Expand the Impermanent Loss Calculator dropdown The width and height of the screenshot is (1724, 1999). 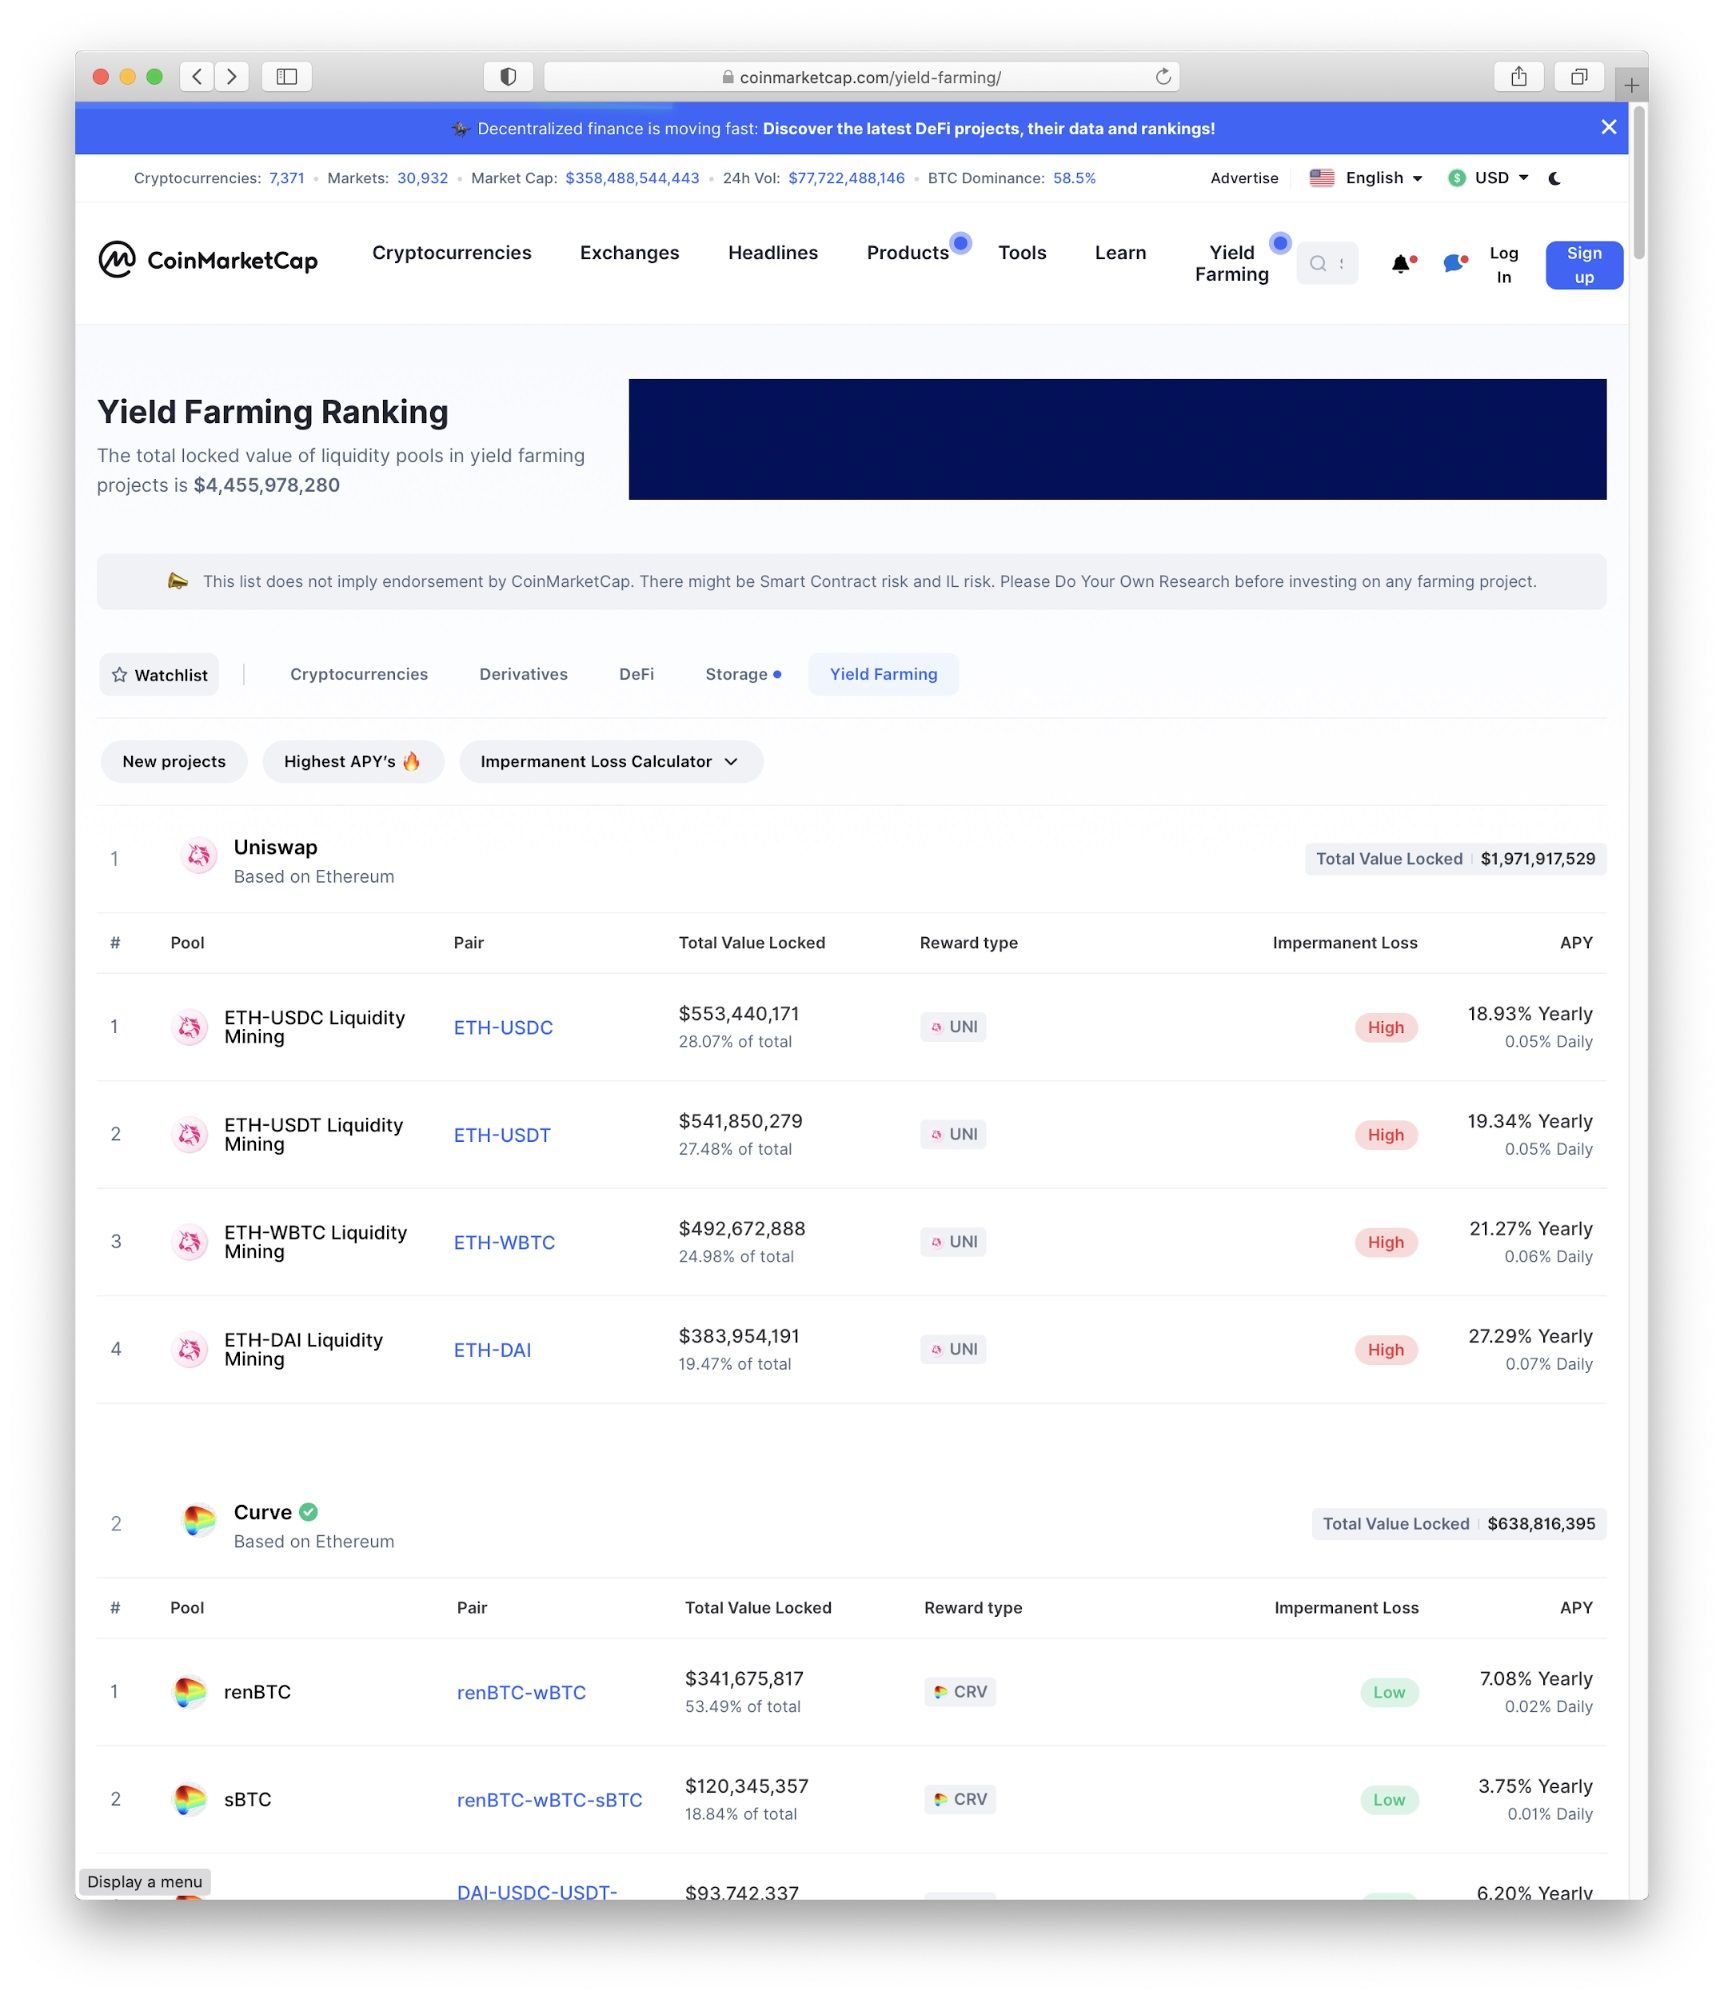[x=610, y=762]
